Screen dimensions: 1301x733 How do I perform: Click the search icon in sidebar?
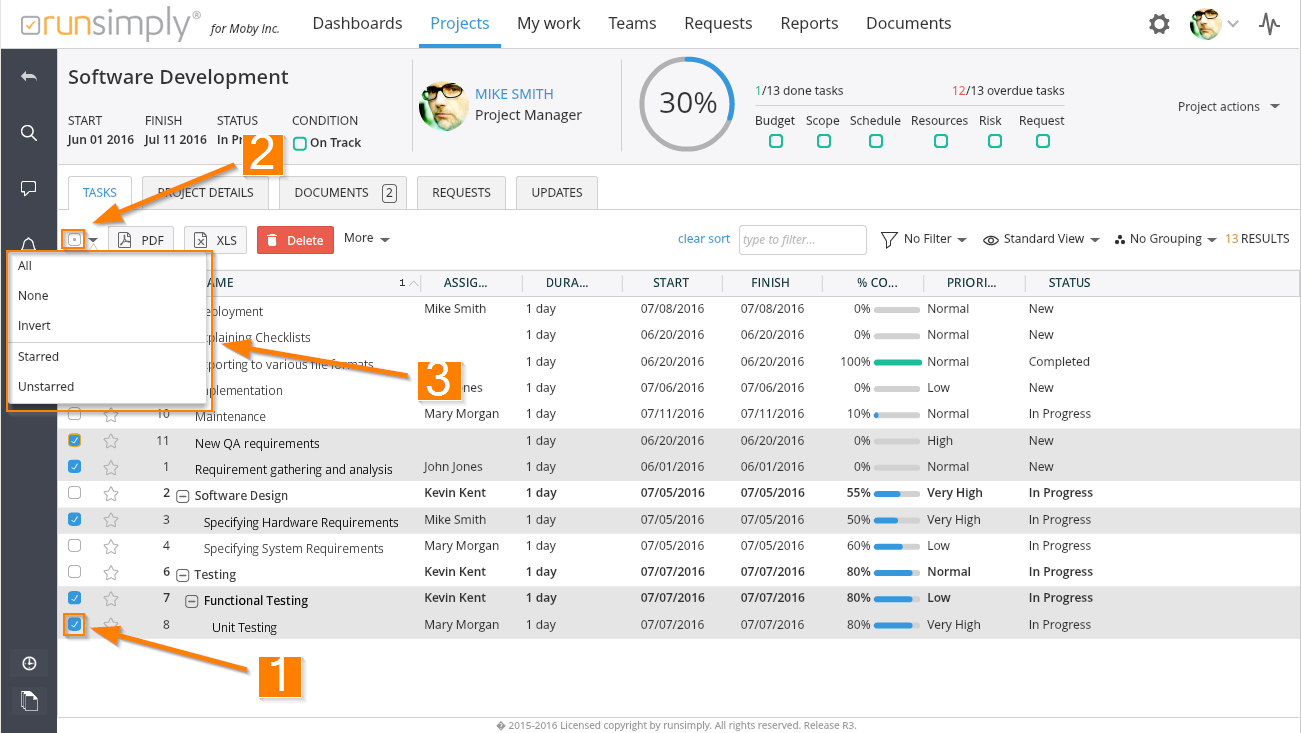(29, 133)
